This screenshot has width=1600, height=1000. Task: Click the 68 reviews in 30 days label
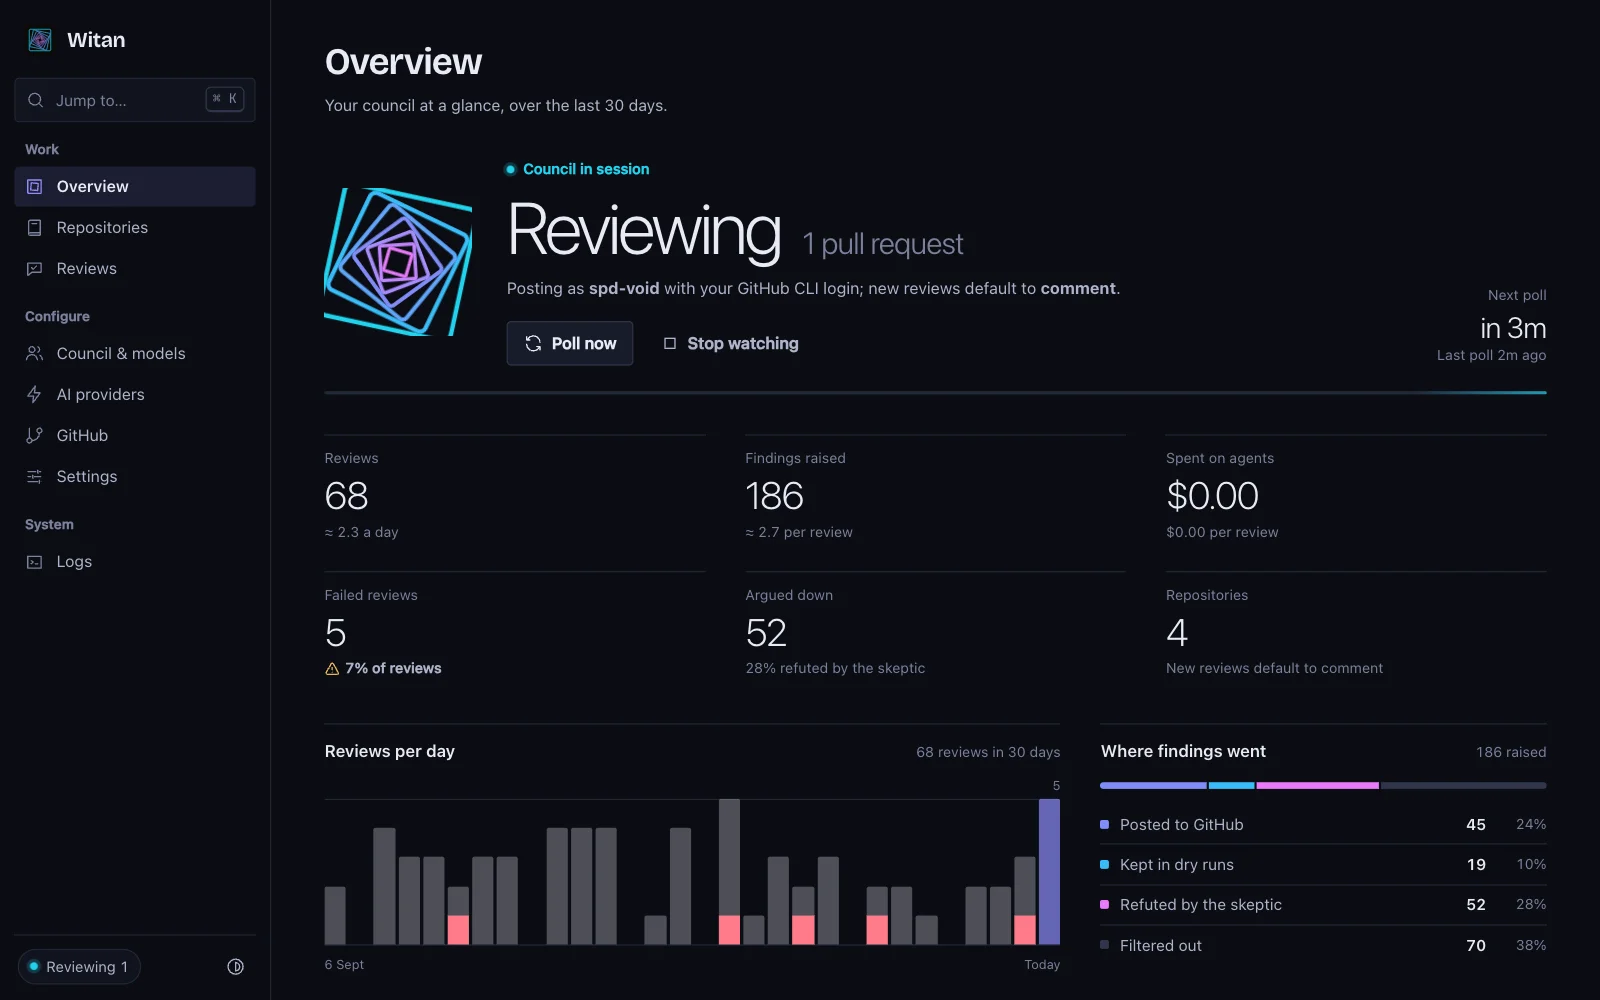[988, 753]
